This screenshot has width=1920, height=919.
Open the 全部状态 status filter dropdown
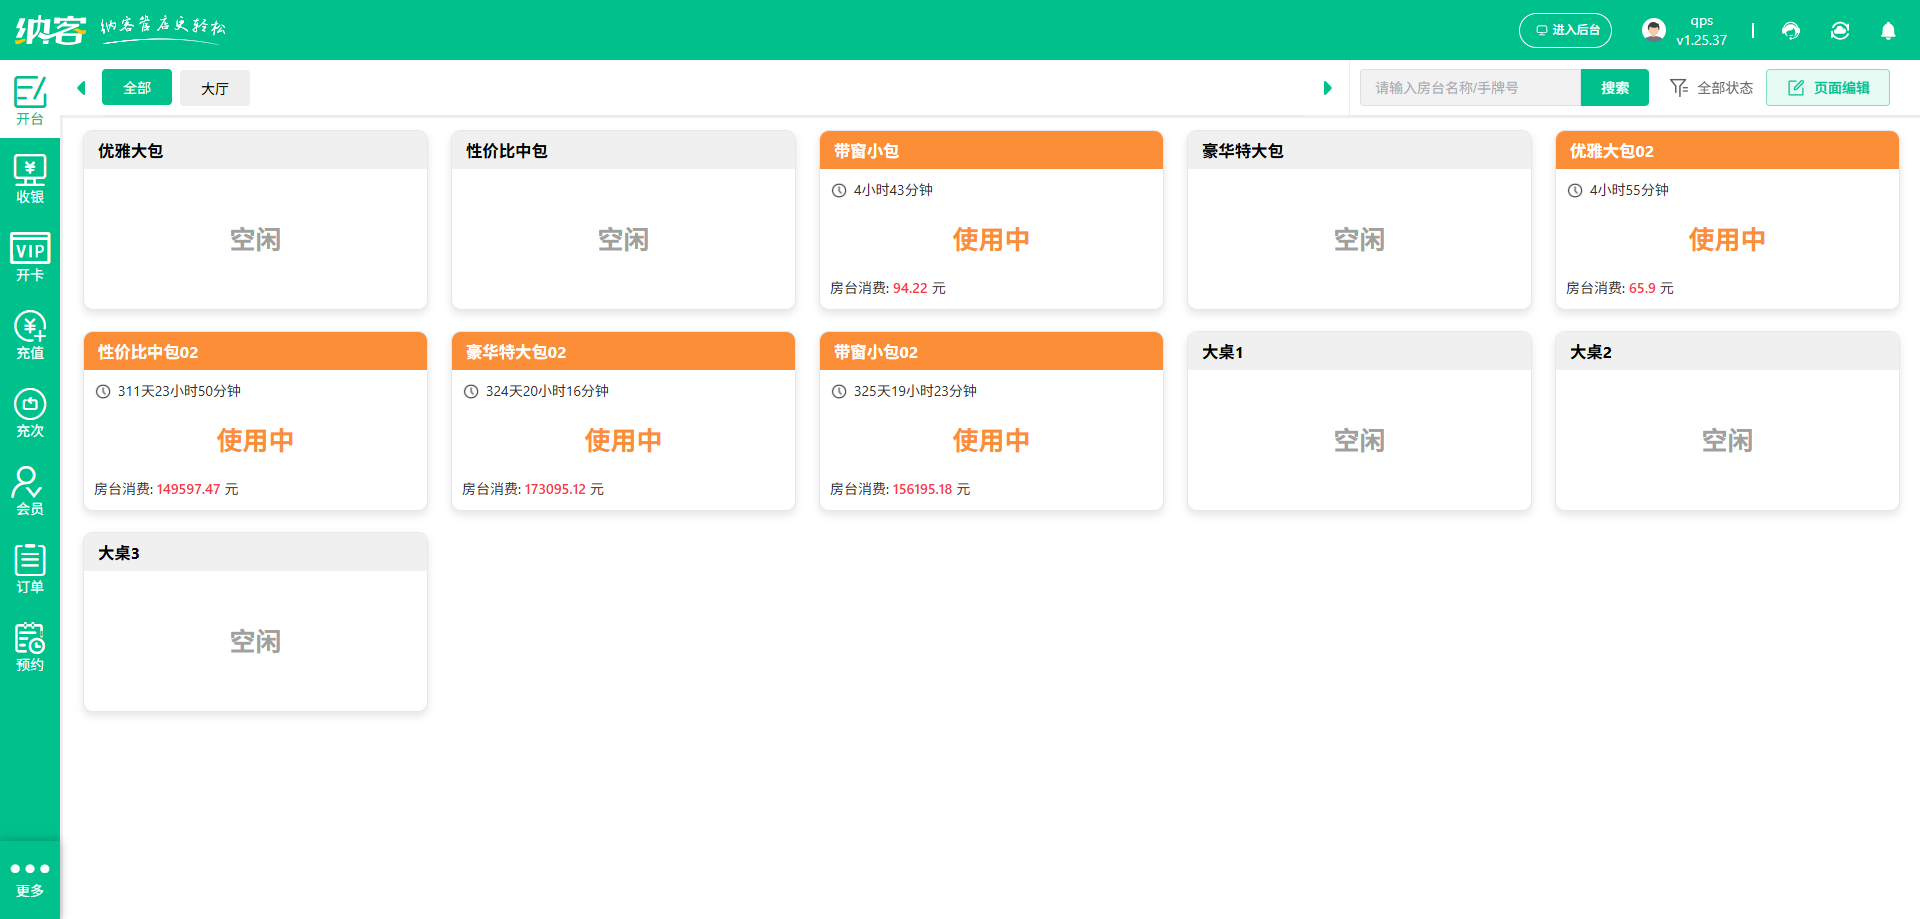tap(1711, 88)
